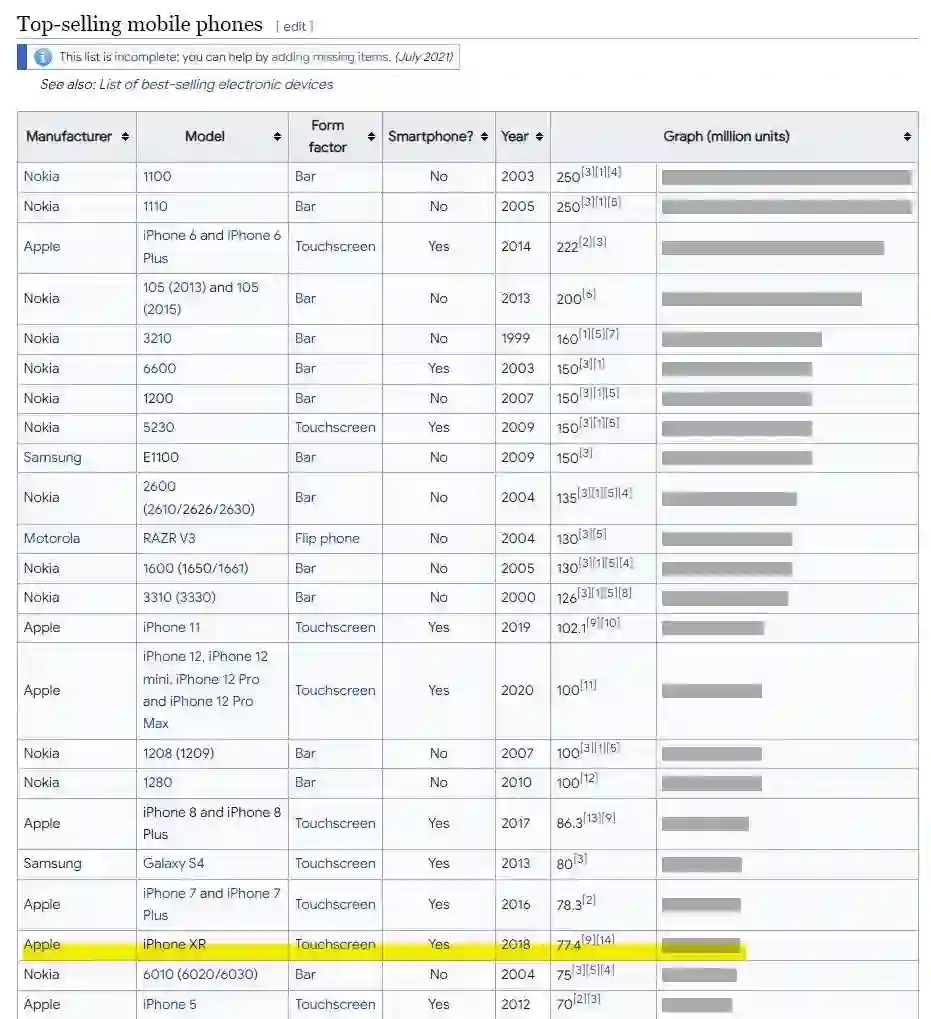Click the year 1999 in Nokia 3210 row

point(516,339)
